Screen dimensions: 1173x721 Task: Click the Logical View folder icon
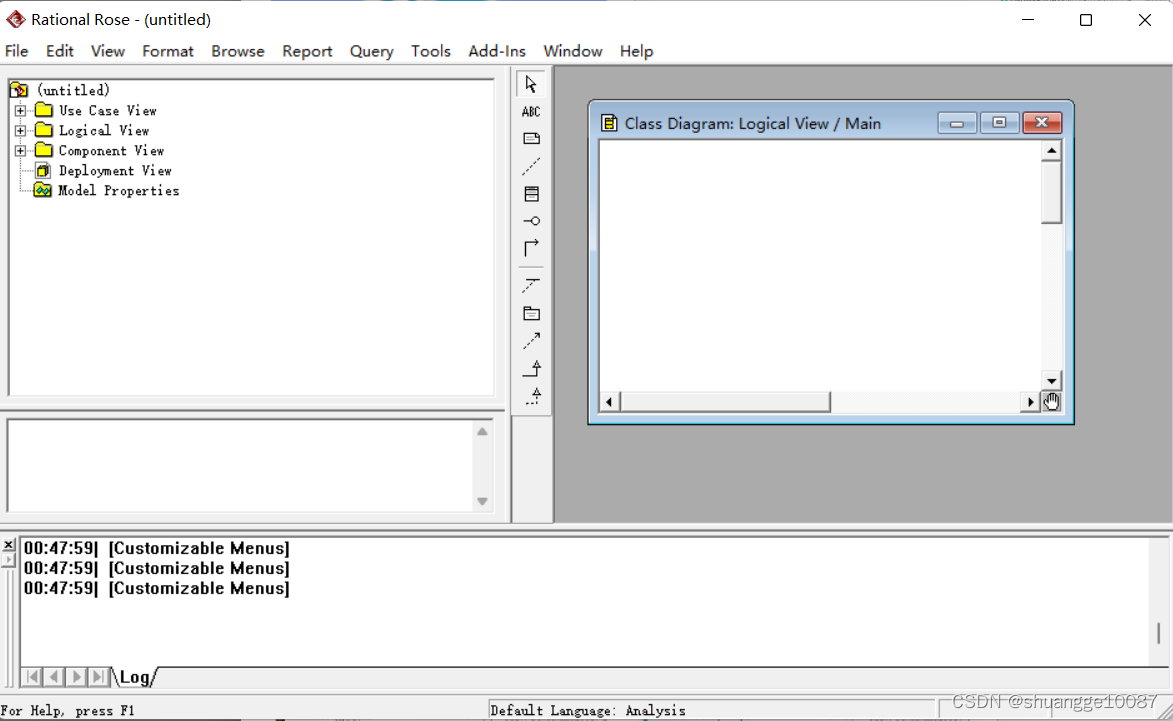(44, 131)
